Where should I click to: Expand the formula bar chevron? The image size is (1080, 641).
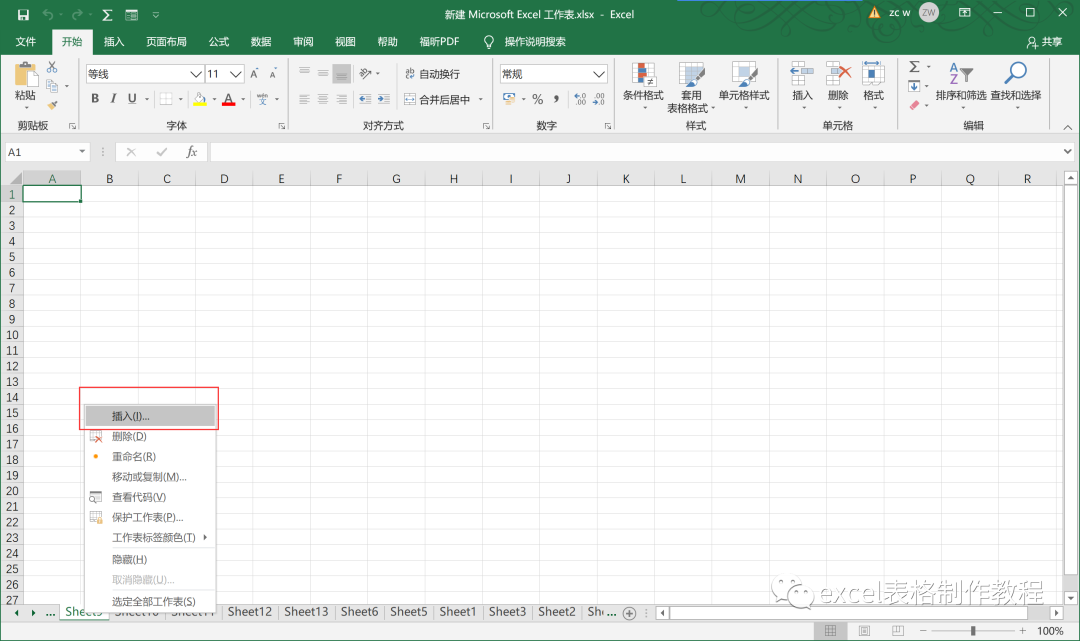coord(1068,151)
